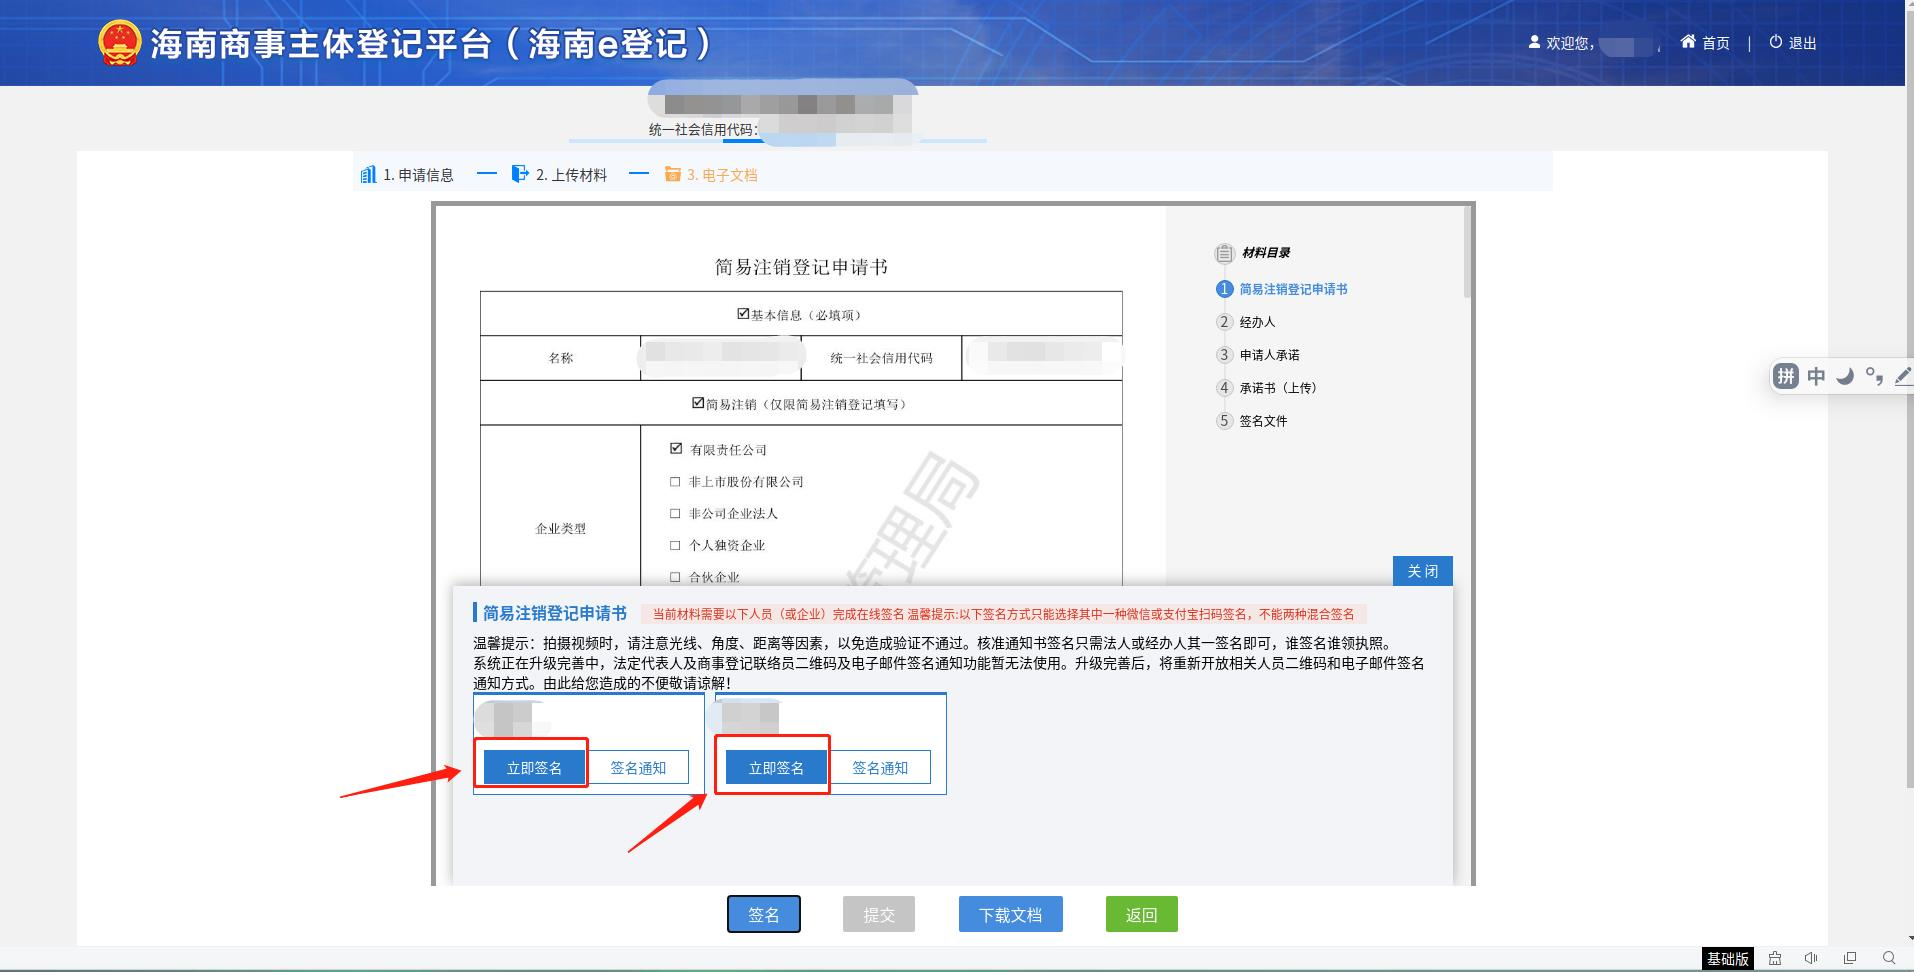Click the first 立即签名 button
Image resolution: width=1914 pixels, height=972 pixels.
coord(533,768)
